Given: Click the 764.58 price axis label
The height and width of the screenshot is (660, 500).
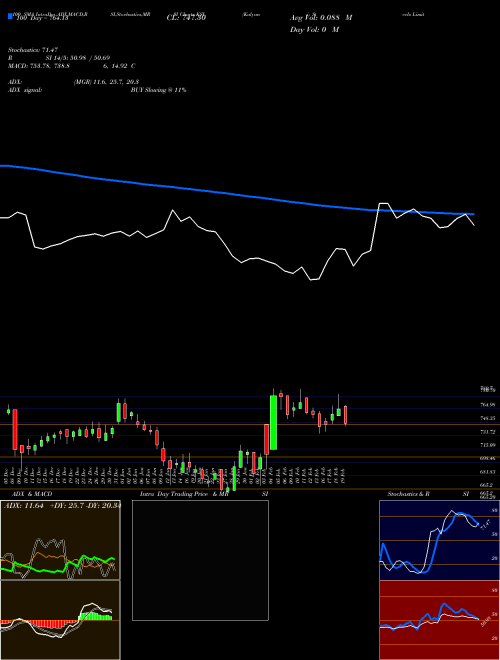Looking at the screenshot, I should (488, 405).
